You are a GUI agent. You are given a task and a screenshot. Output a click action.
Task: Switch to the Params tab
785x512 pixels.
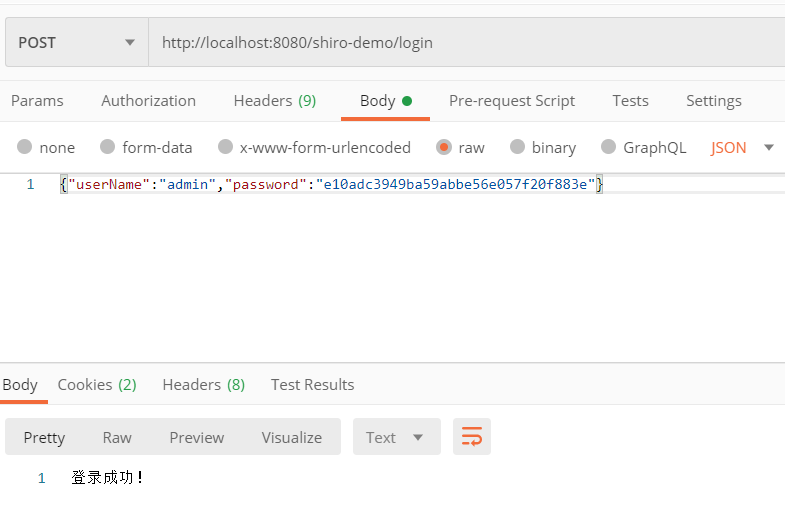coord(37,100)
